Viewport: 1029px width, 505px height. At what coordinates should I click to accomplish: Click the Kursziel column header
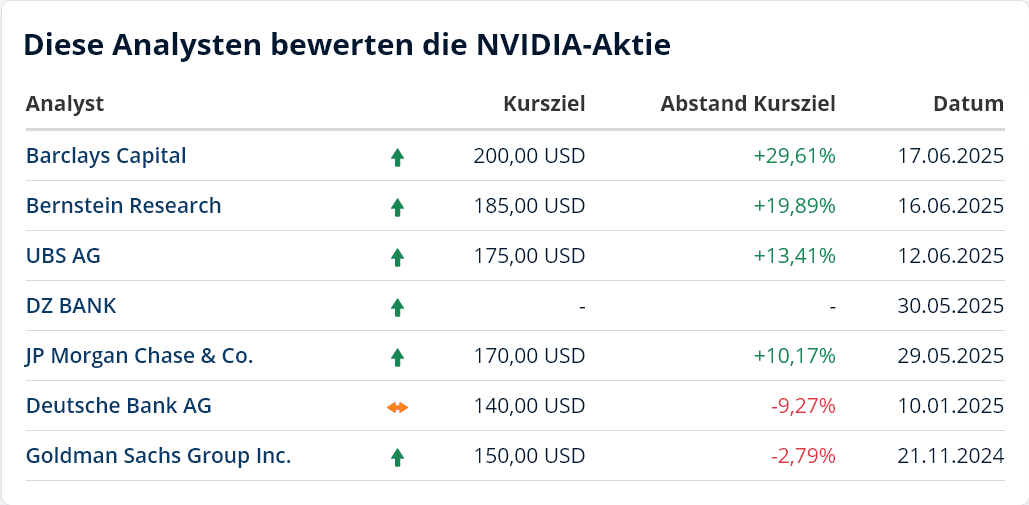(x=544, y=104)
